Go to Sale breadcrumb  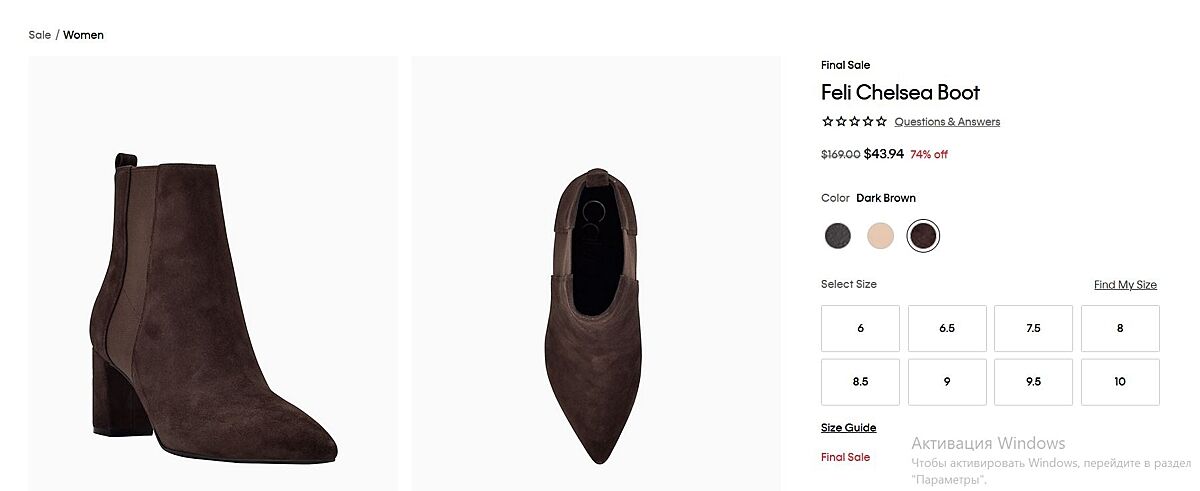point(40,35)
